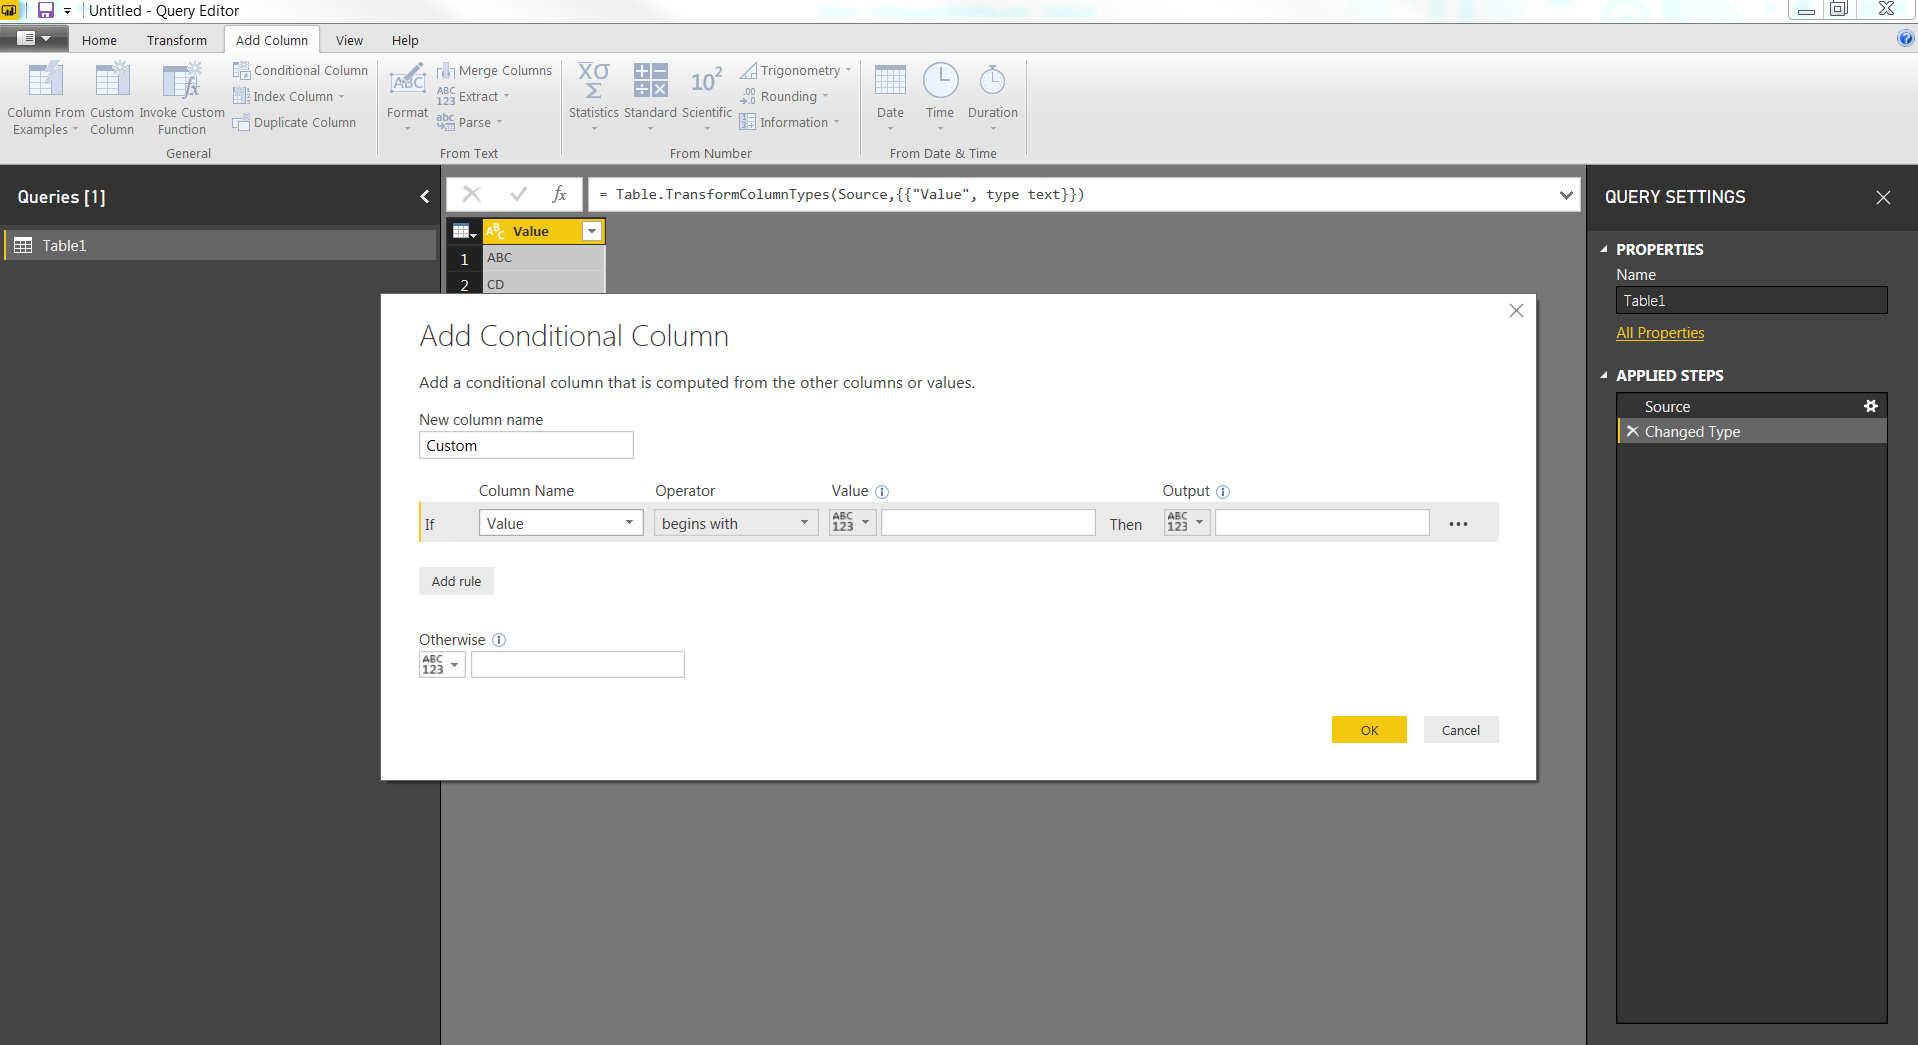The height and width of the screenshot is (1045, 1918).
Task: Switch to the Home tab
Action: pyautogui.click(x=99, y=40)
